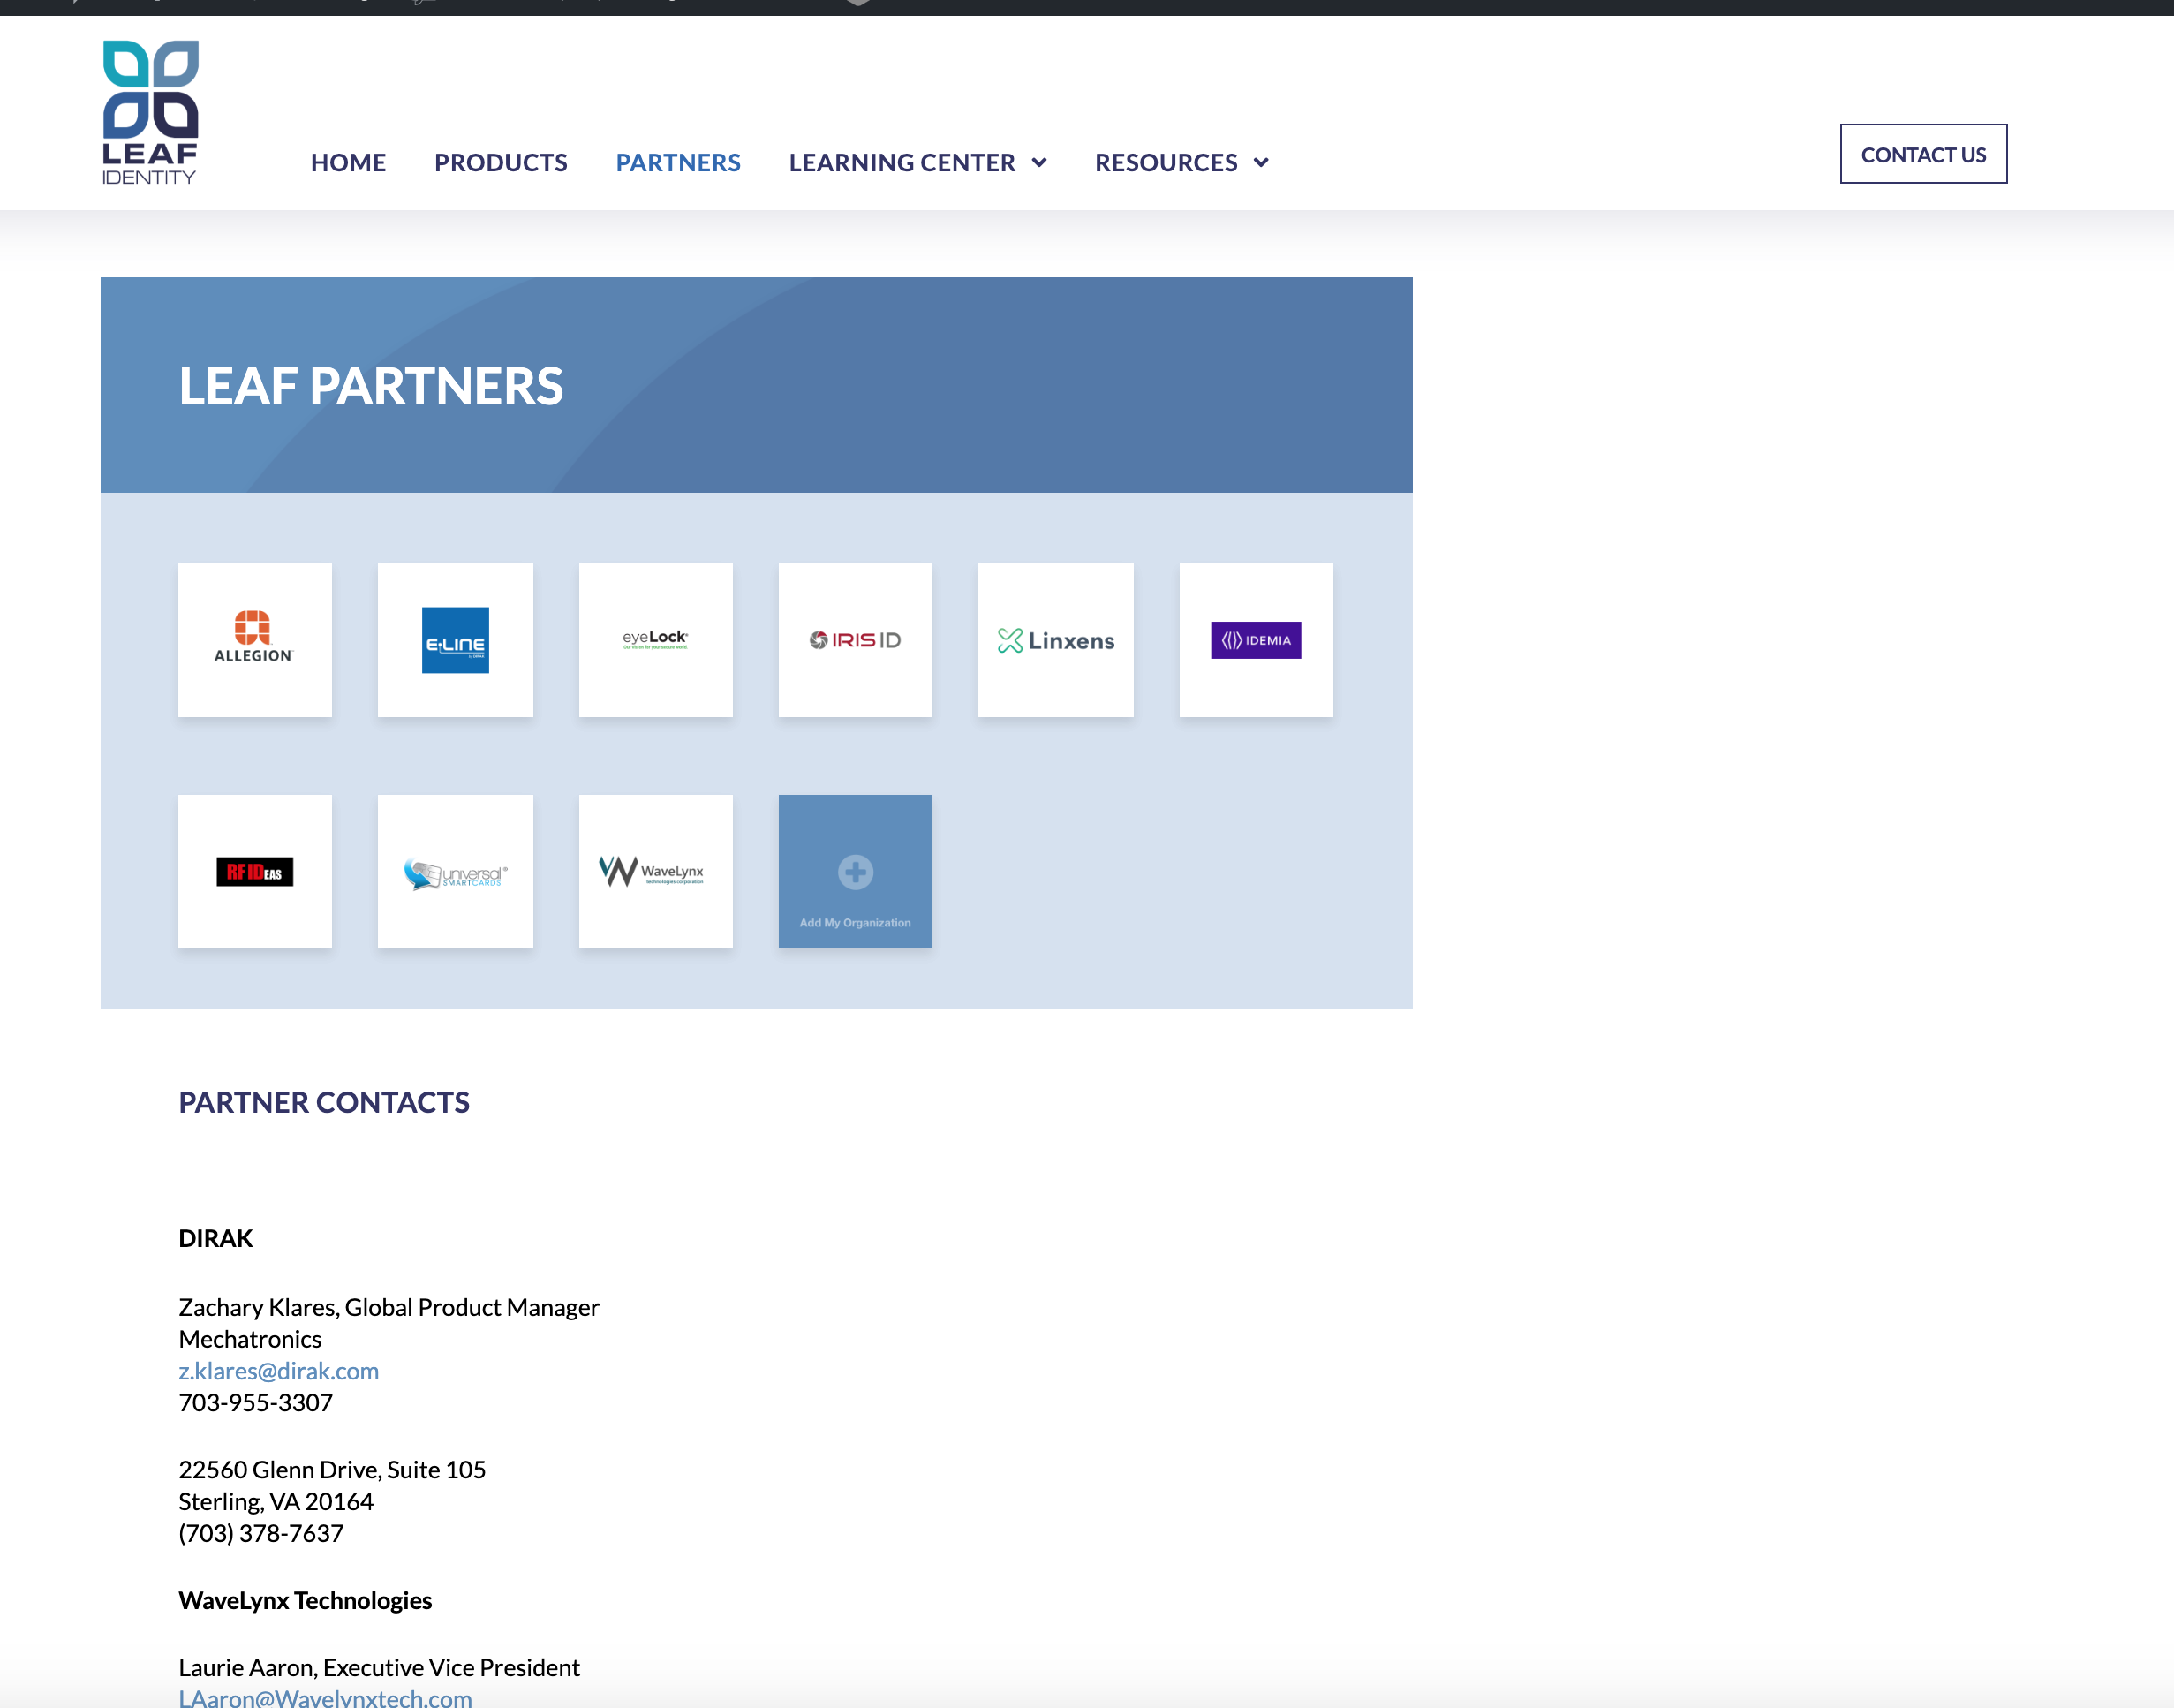The height and width of the screenshot is (1708, 2174).
Task: Go to the Home menu item
Action: tap(348, 162)
